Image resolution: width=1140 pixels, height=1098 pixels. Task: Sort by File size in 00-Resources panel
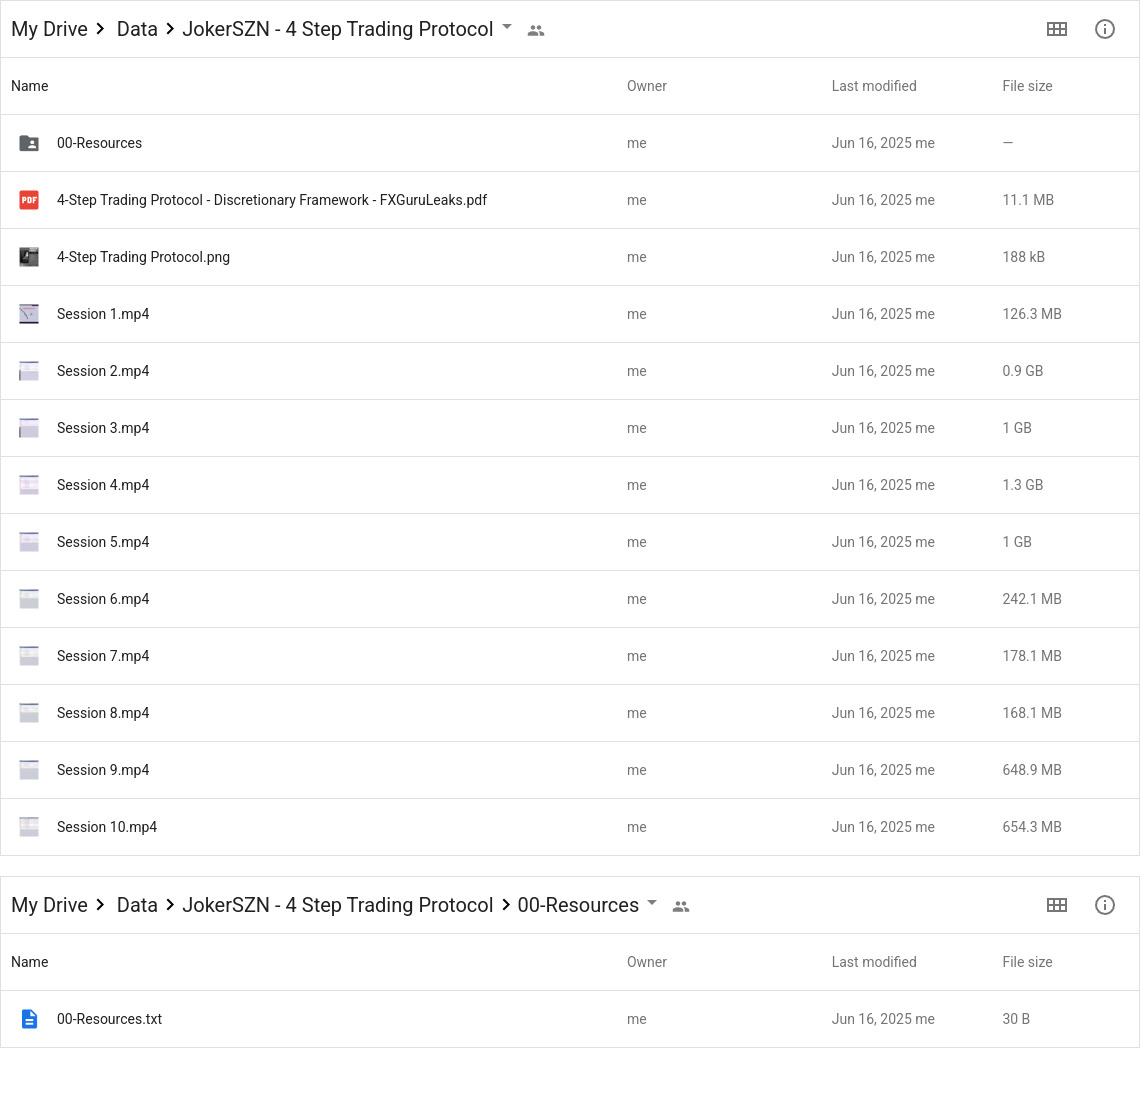click(1027, 962)
